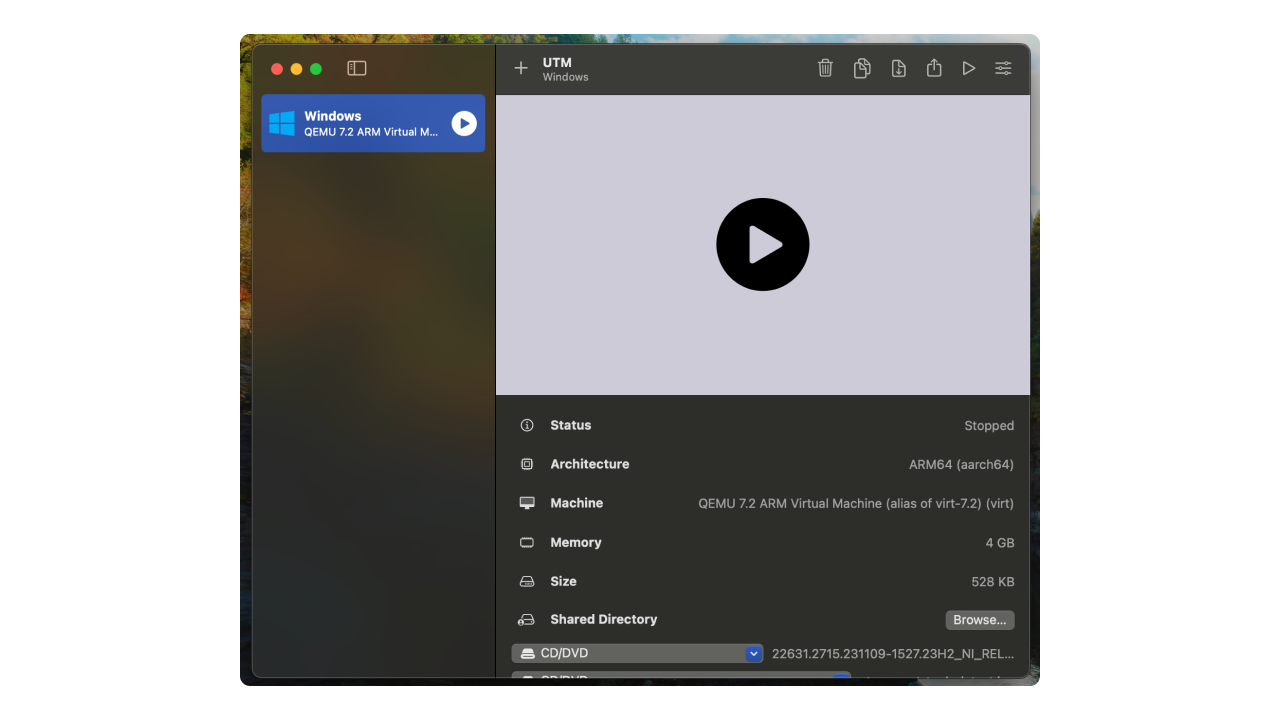Image resolution: width=1280 pixels, height=720 pixels.
Task: Delete the Windows virtual machine
Action: click(x=825, y=68)
